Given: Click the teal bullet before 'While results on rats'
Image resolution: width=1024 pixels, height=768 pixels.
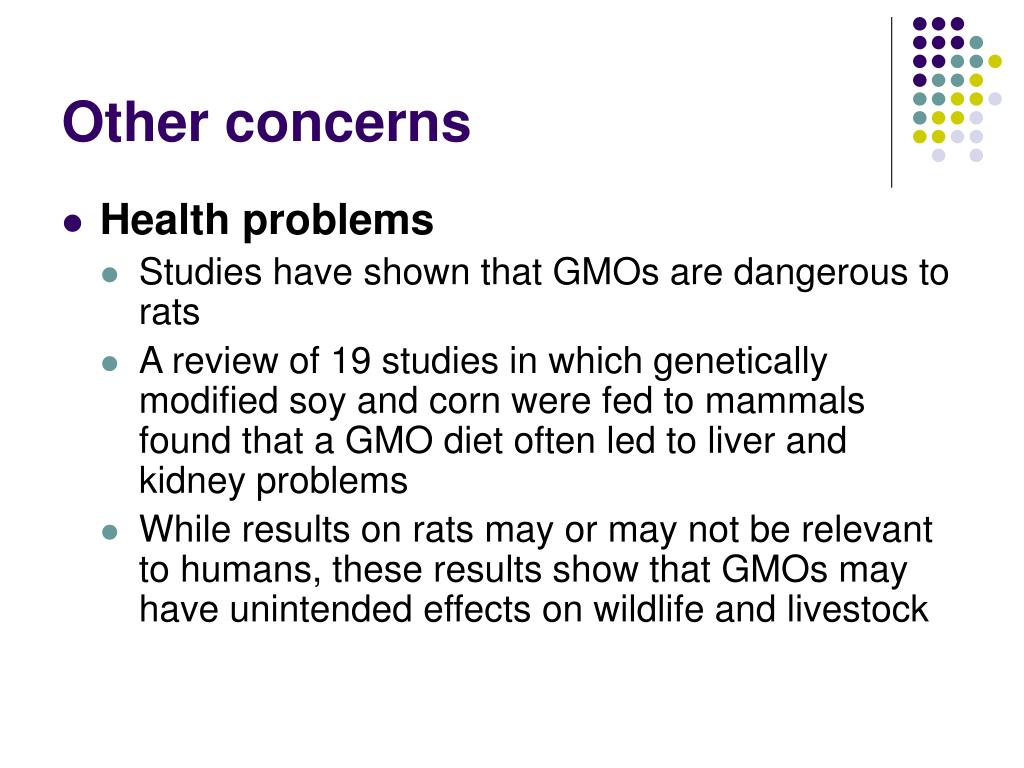Looking at the screenshot, I should point(110,532).
